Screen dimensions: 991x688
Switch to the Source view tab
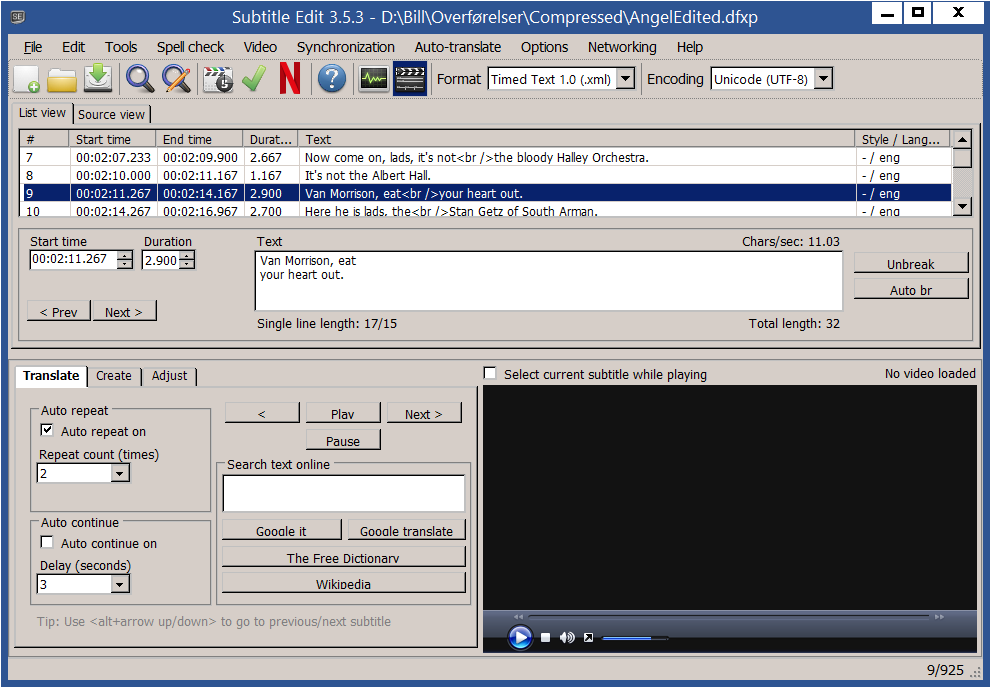click(111, 114)
